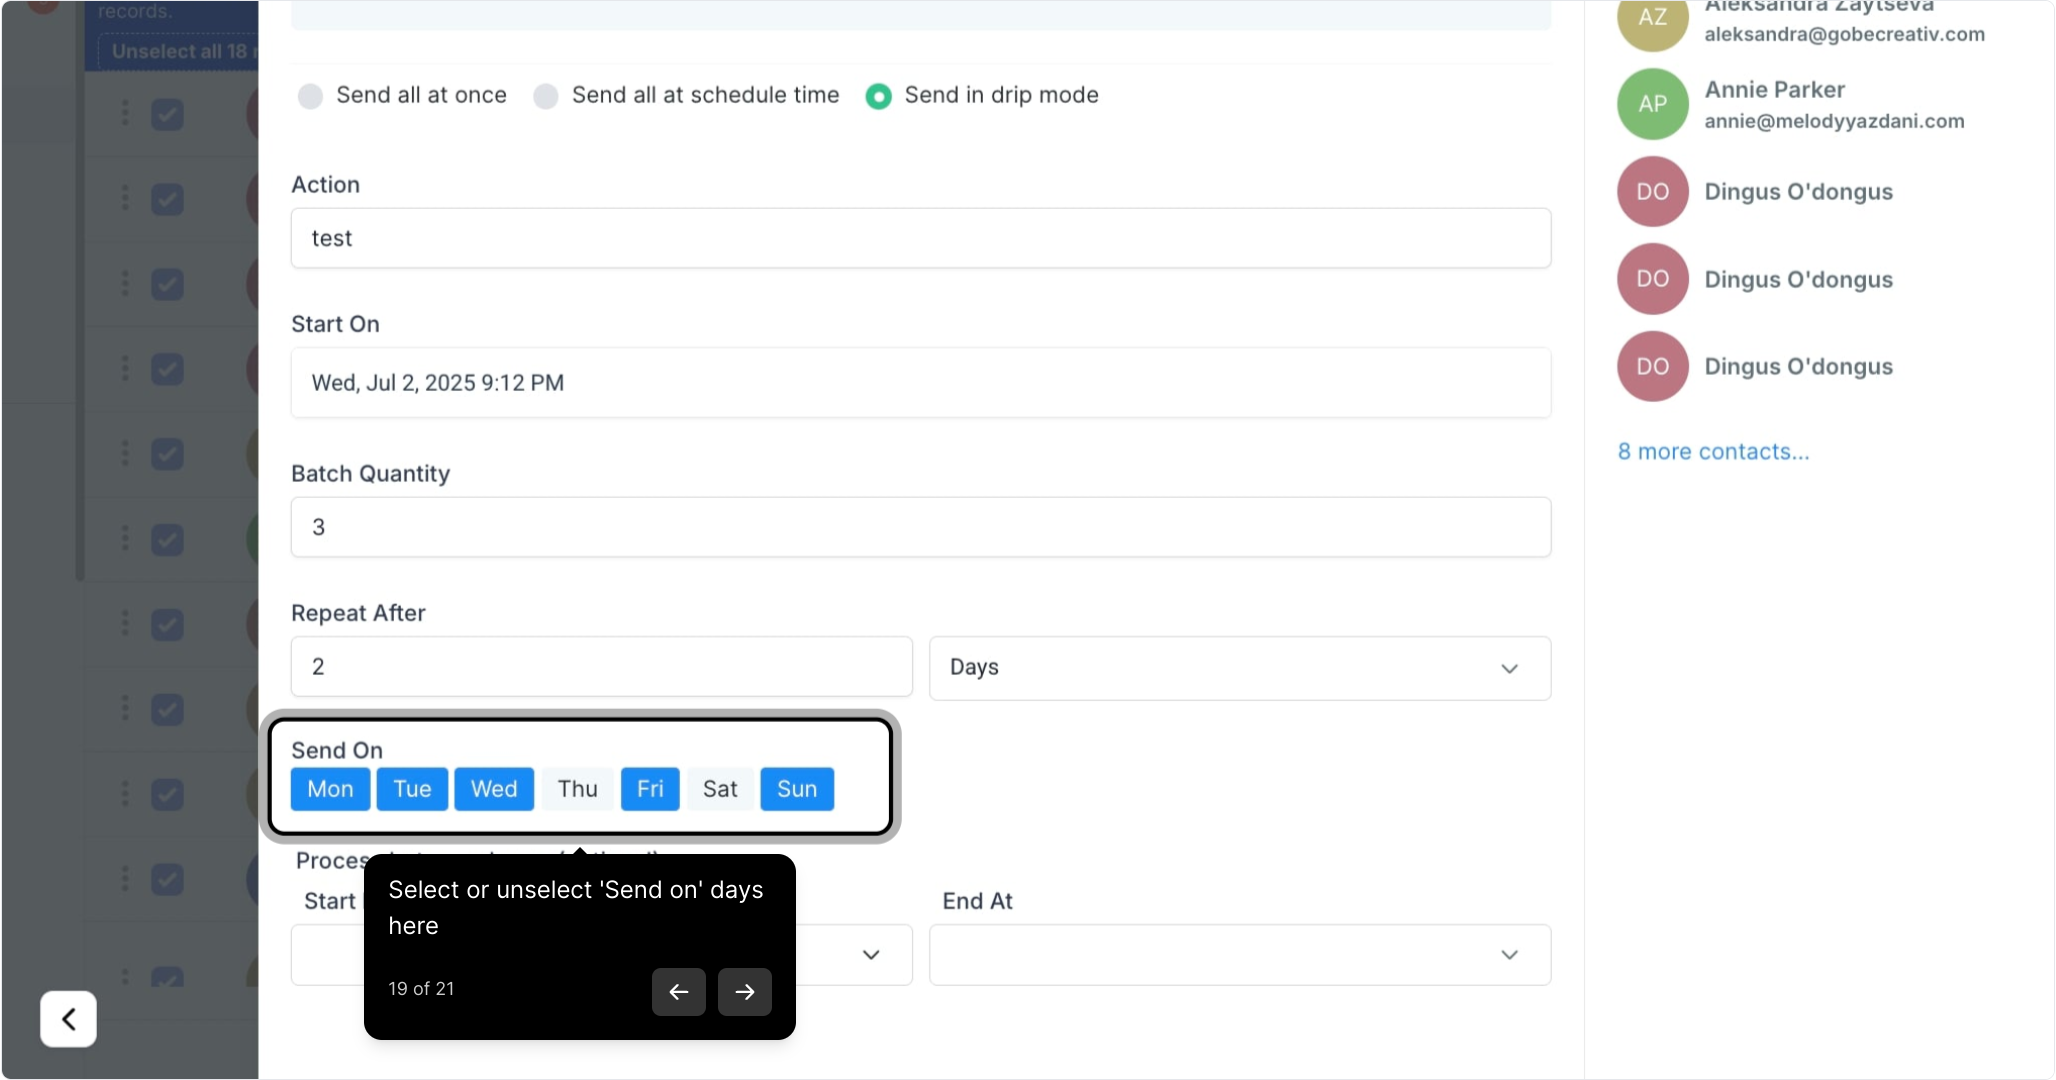Click the last Dingus O'dongus DO avatar
This screenshot has height=1080, width=2056.
click(1652, 366)
